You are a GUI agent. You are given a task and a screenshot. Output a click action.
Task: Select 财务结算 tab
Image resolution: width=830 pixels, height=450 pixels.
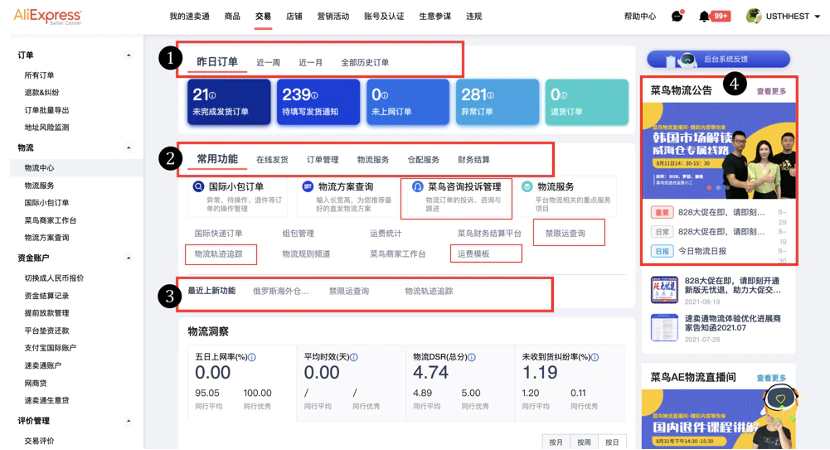[474, 159]
